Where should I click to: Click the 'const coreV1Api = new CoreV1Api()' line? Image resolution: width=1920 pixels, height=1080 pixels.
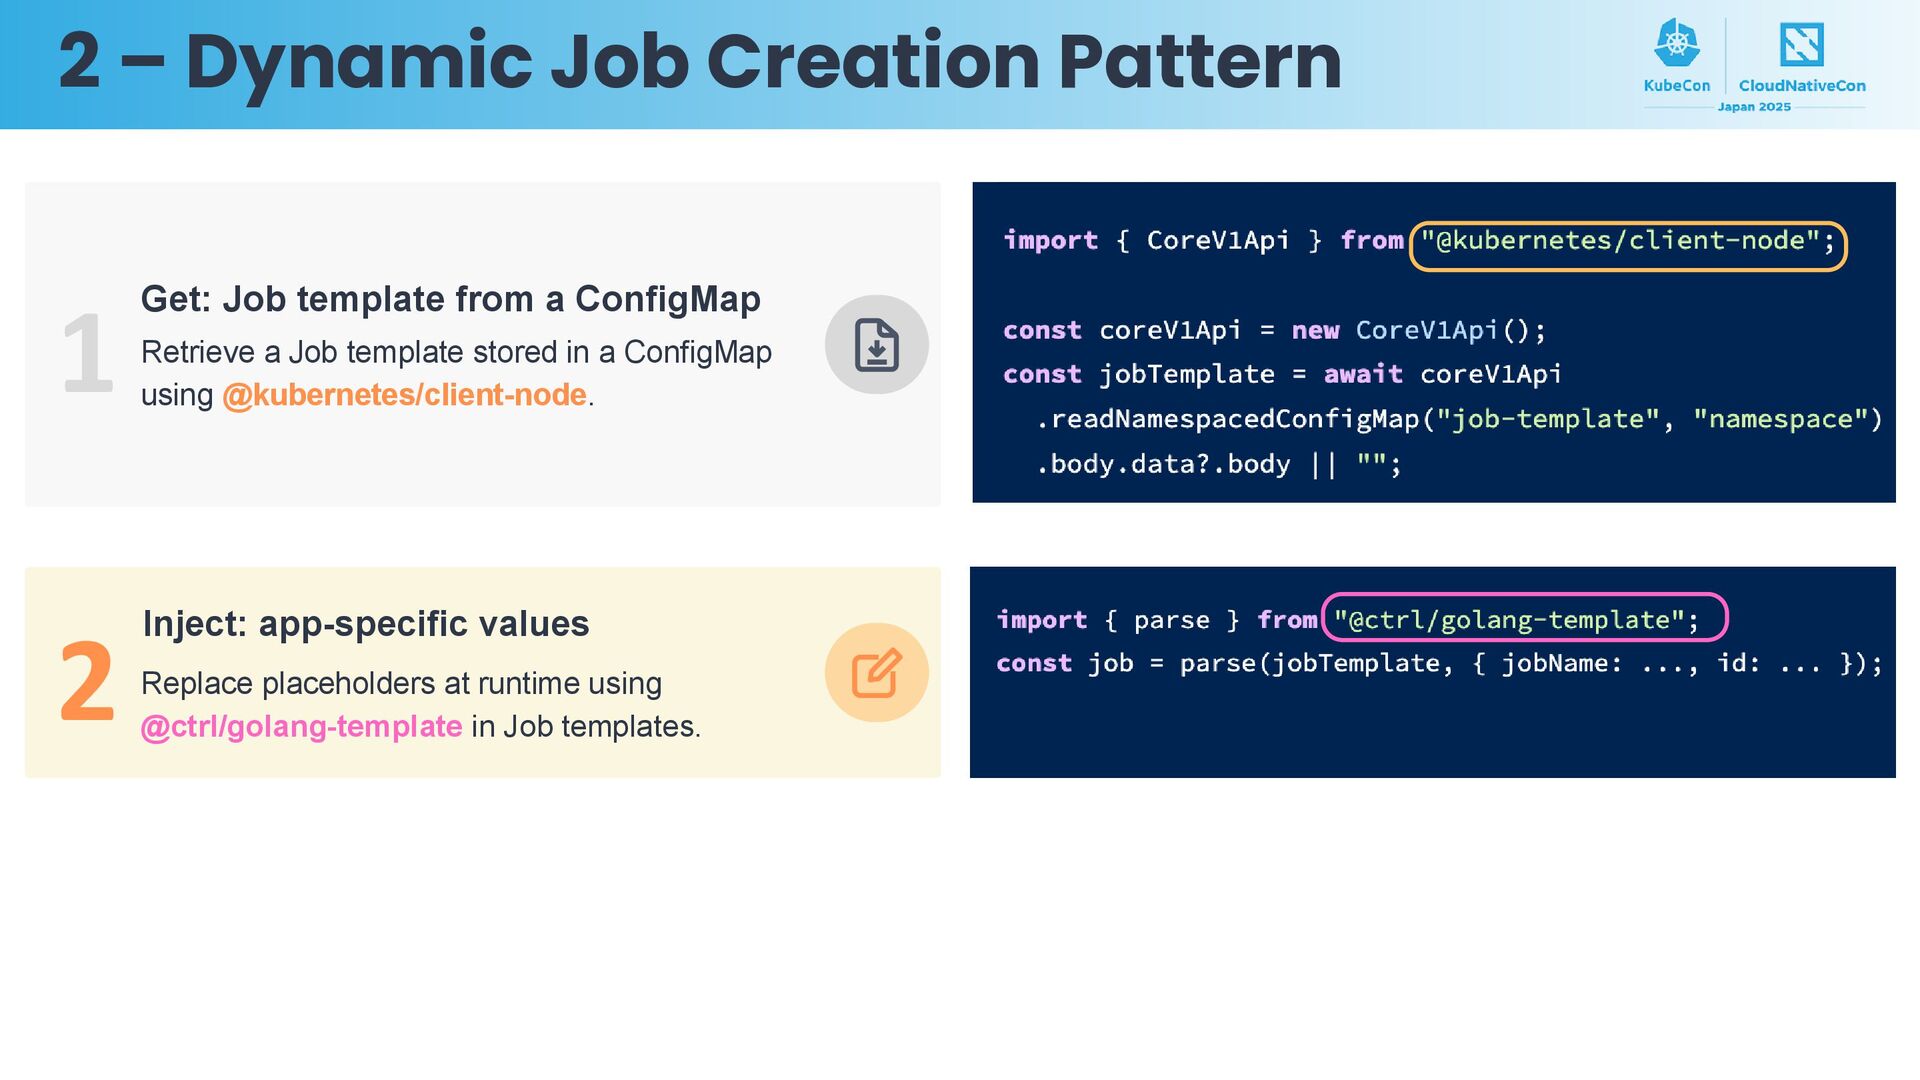[1274, 331]
